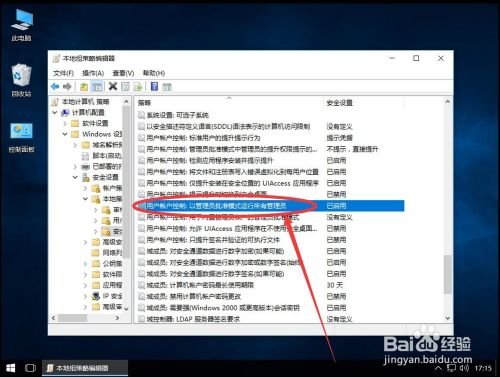Select policy 用户帐户控制: 标准用户的提升提示行为
The width and height of the screenshot is (500, 377).
203,138
